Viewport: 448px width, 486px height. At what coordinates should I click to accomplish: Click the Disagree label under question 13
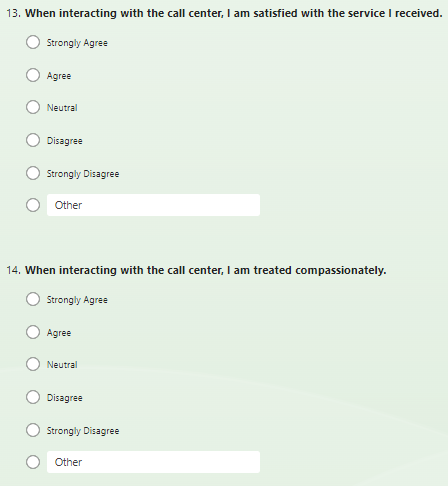pyautogui.click(x=64, y=141)
